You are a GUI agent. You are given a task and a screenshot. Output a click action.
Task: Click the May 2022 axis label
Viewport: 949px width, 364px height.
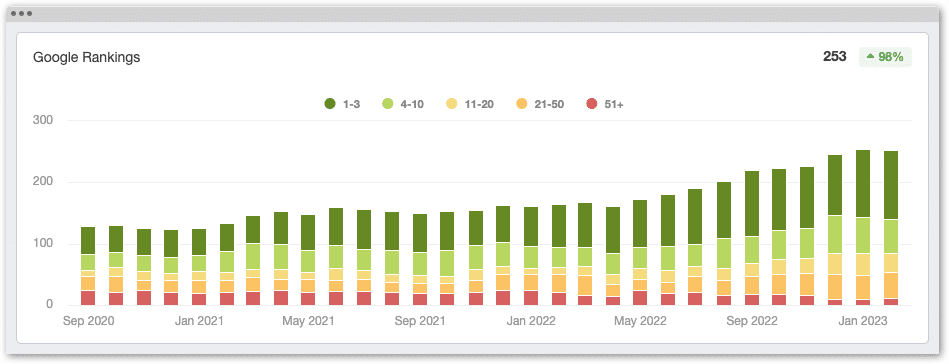coord(640,321)
